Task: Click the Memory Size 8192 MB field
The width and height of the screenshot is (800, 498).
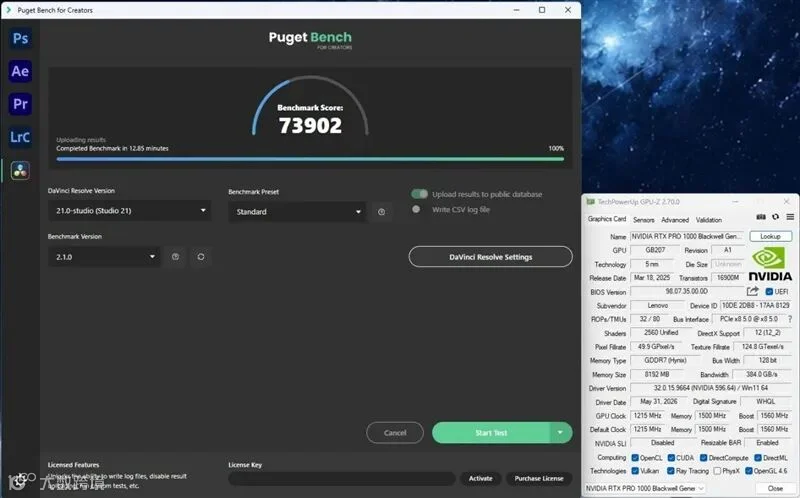Action: (x=657, y=374)
